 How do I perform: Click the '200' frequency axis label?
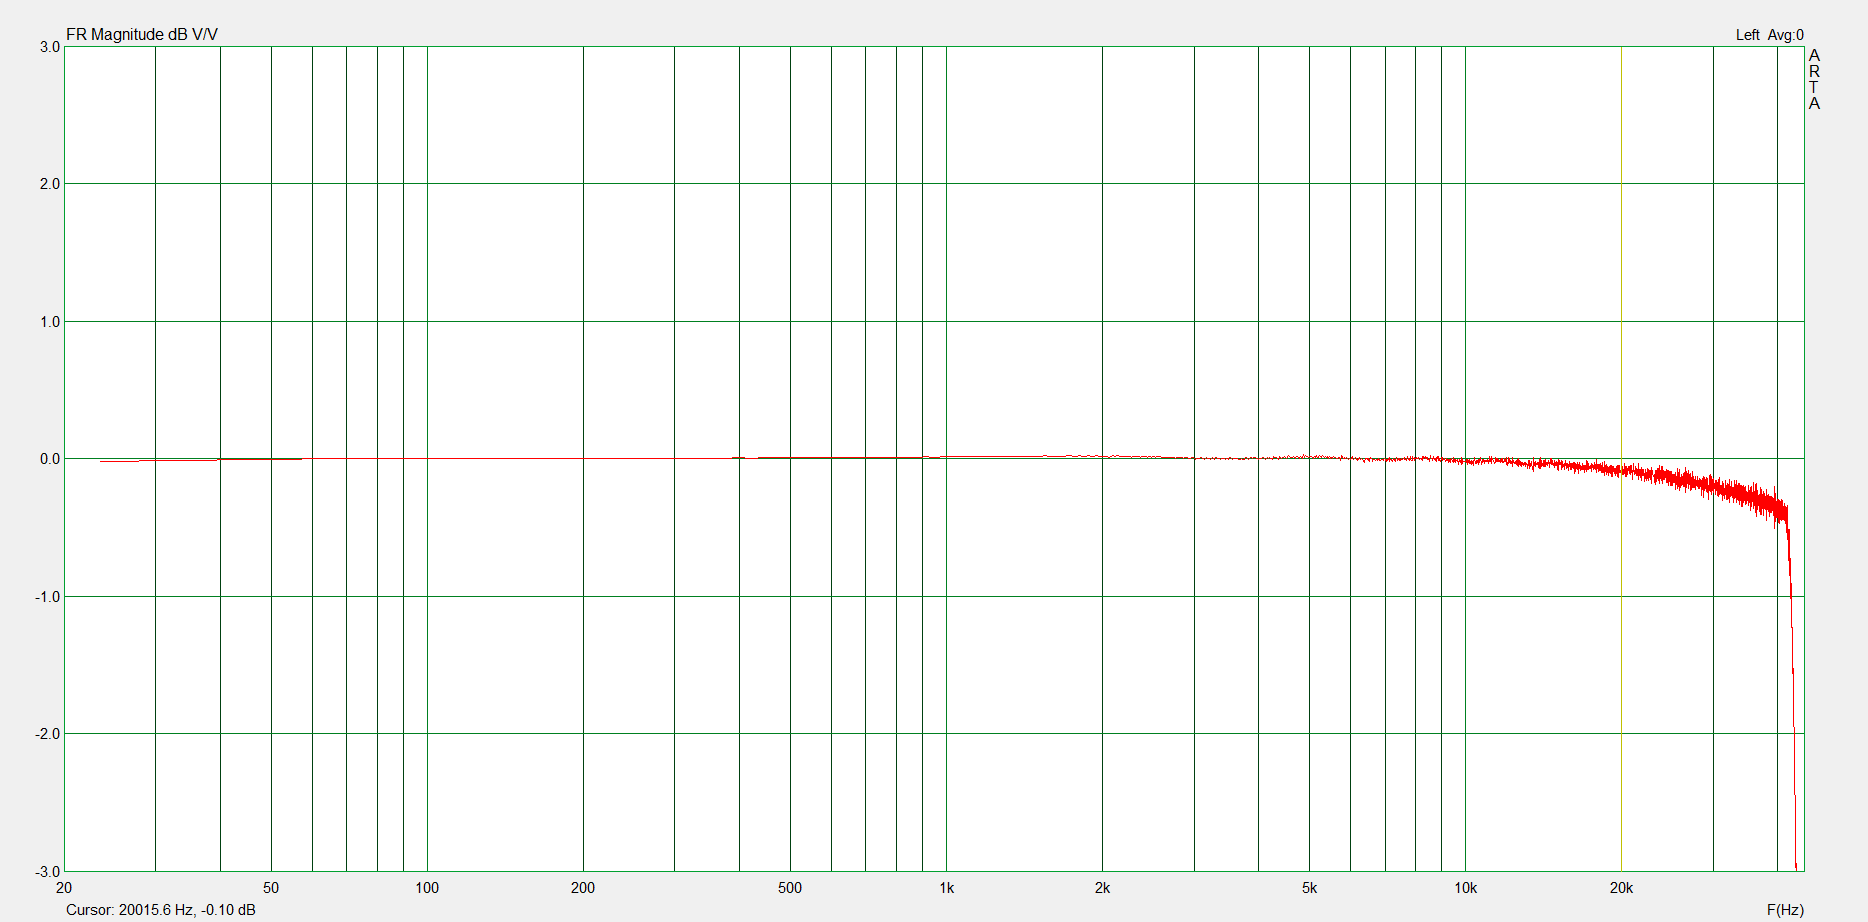(x=583, y=888)
